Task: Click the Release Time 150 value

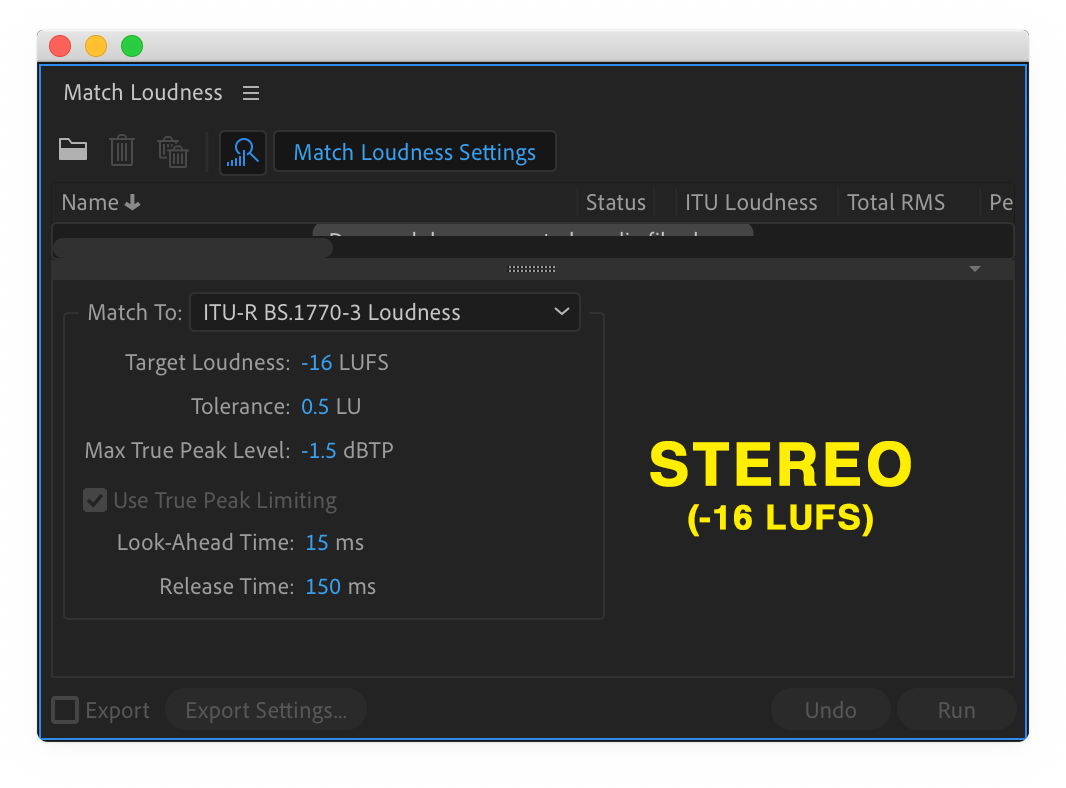Action: point(323,586)
